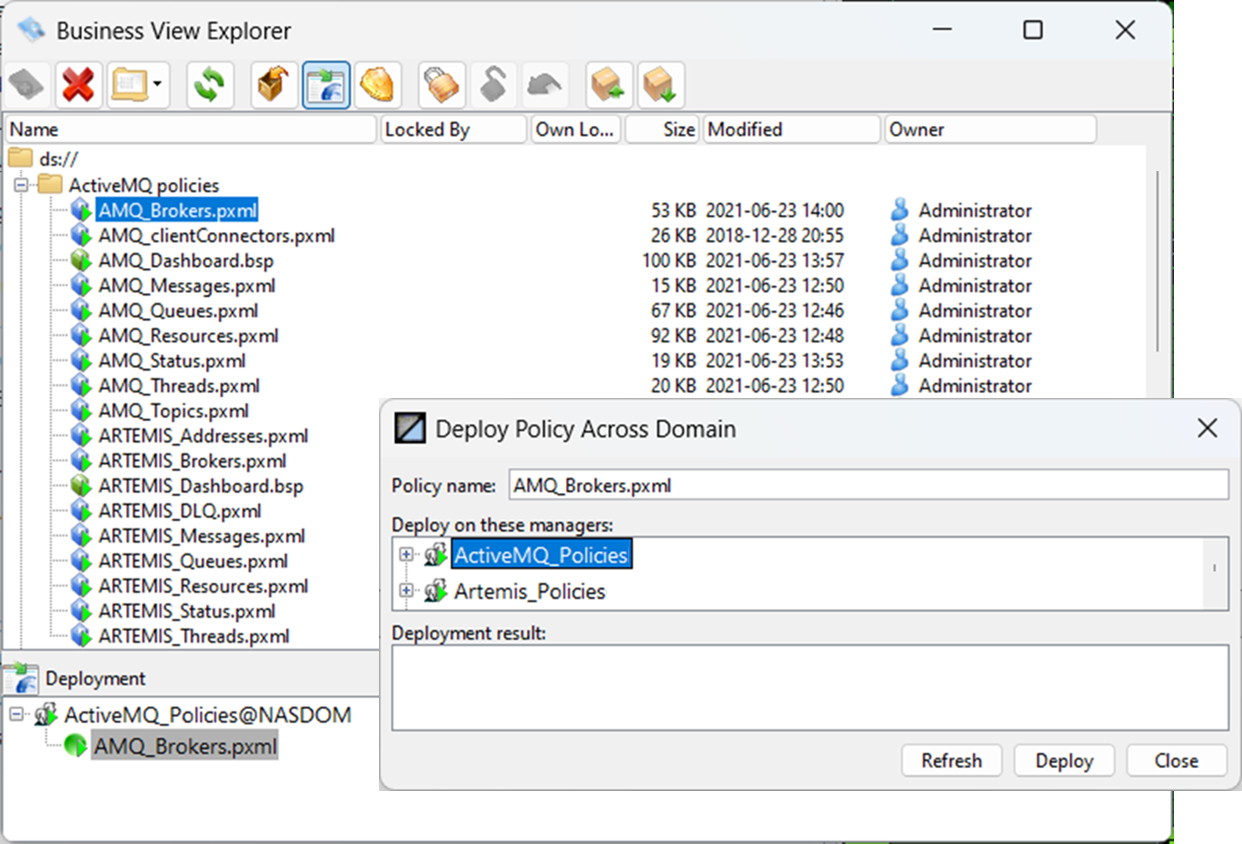The width and height of the screenshot is (1242, 844).
Task: Sort list by Size column header
Action: pos(662,129)
